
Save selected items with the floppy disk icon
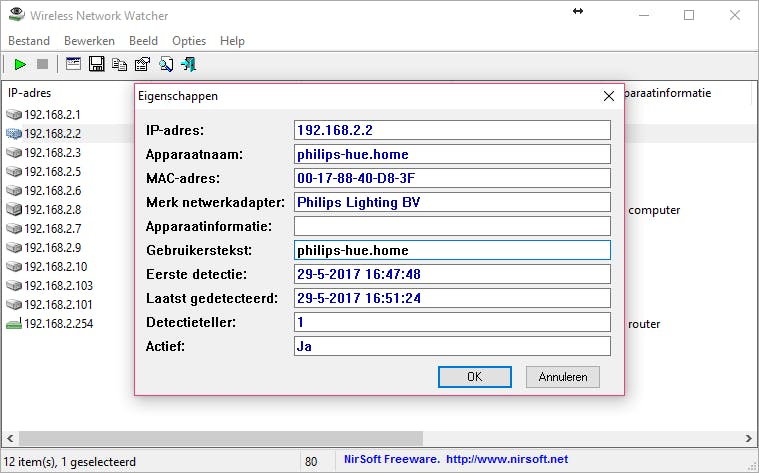tap(96, 64)
